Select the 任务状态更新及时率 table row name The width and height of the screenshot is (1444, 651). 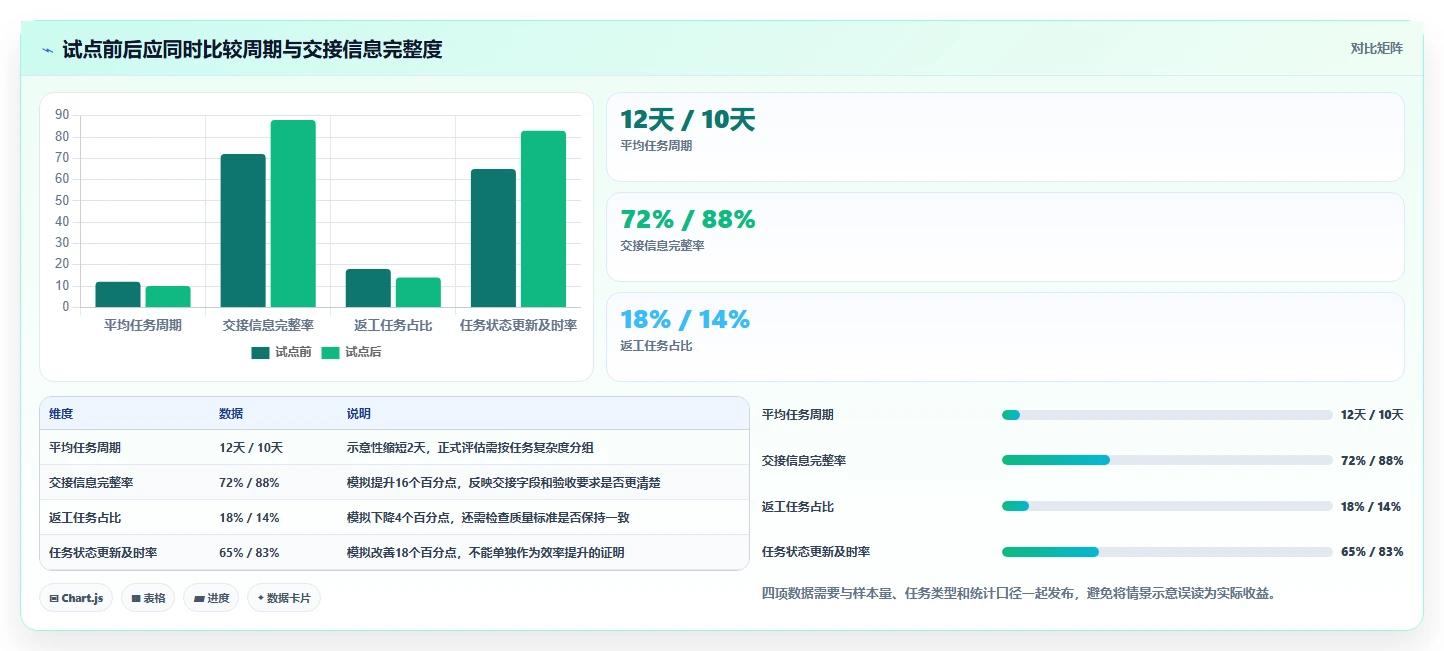[x=103, y=553]
